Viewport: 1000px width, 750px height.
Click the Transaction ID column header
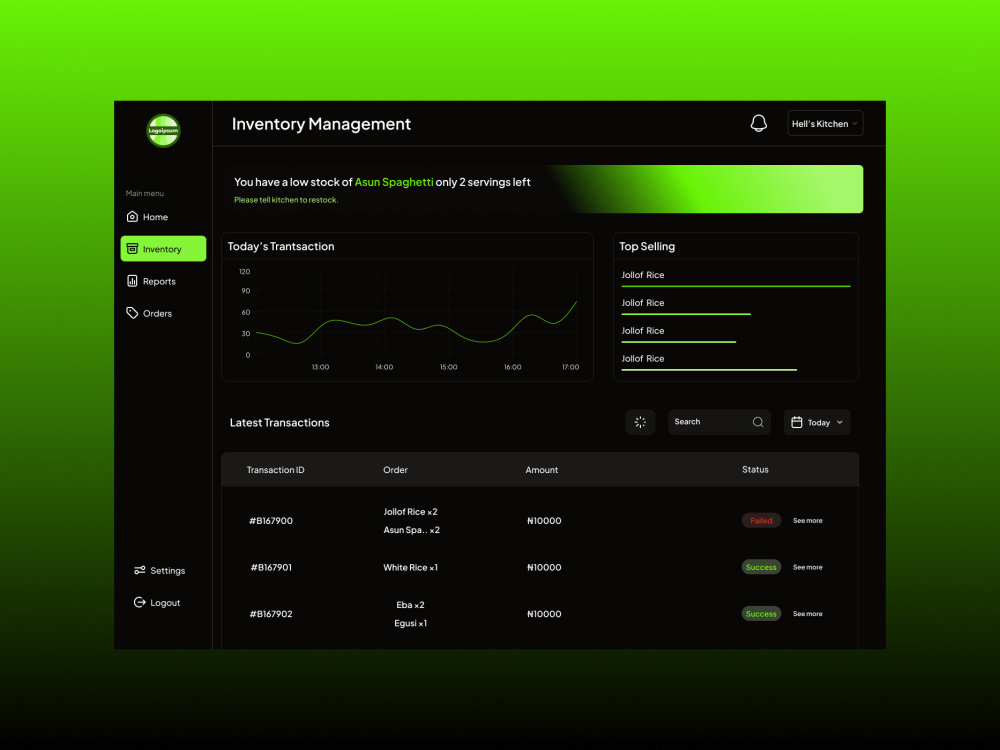tap(276, 469)
